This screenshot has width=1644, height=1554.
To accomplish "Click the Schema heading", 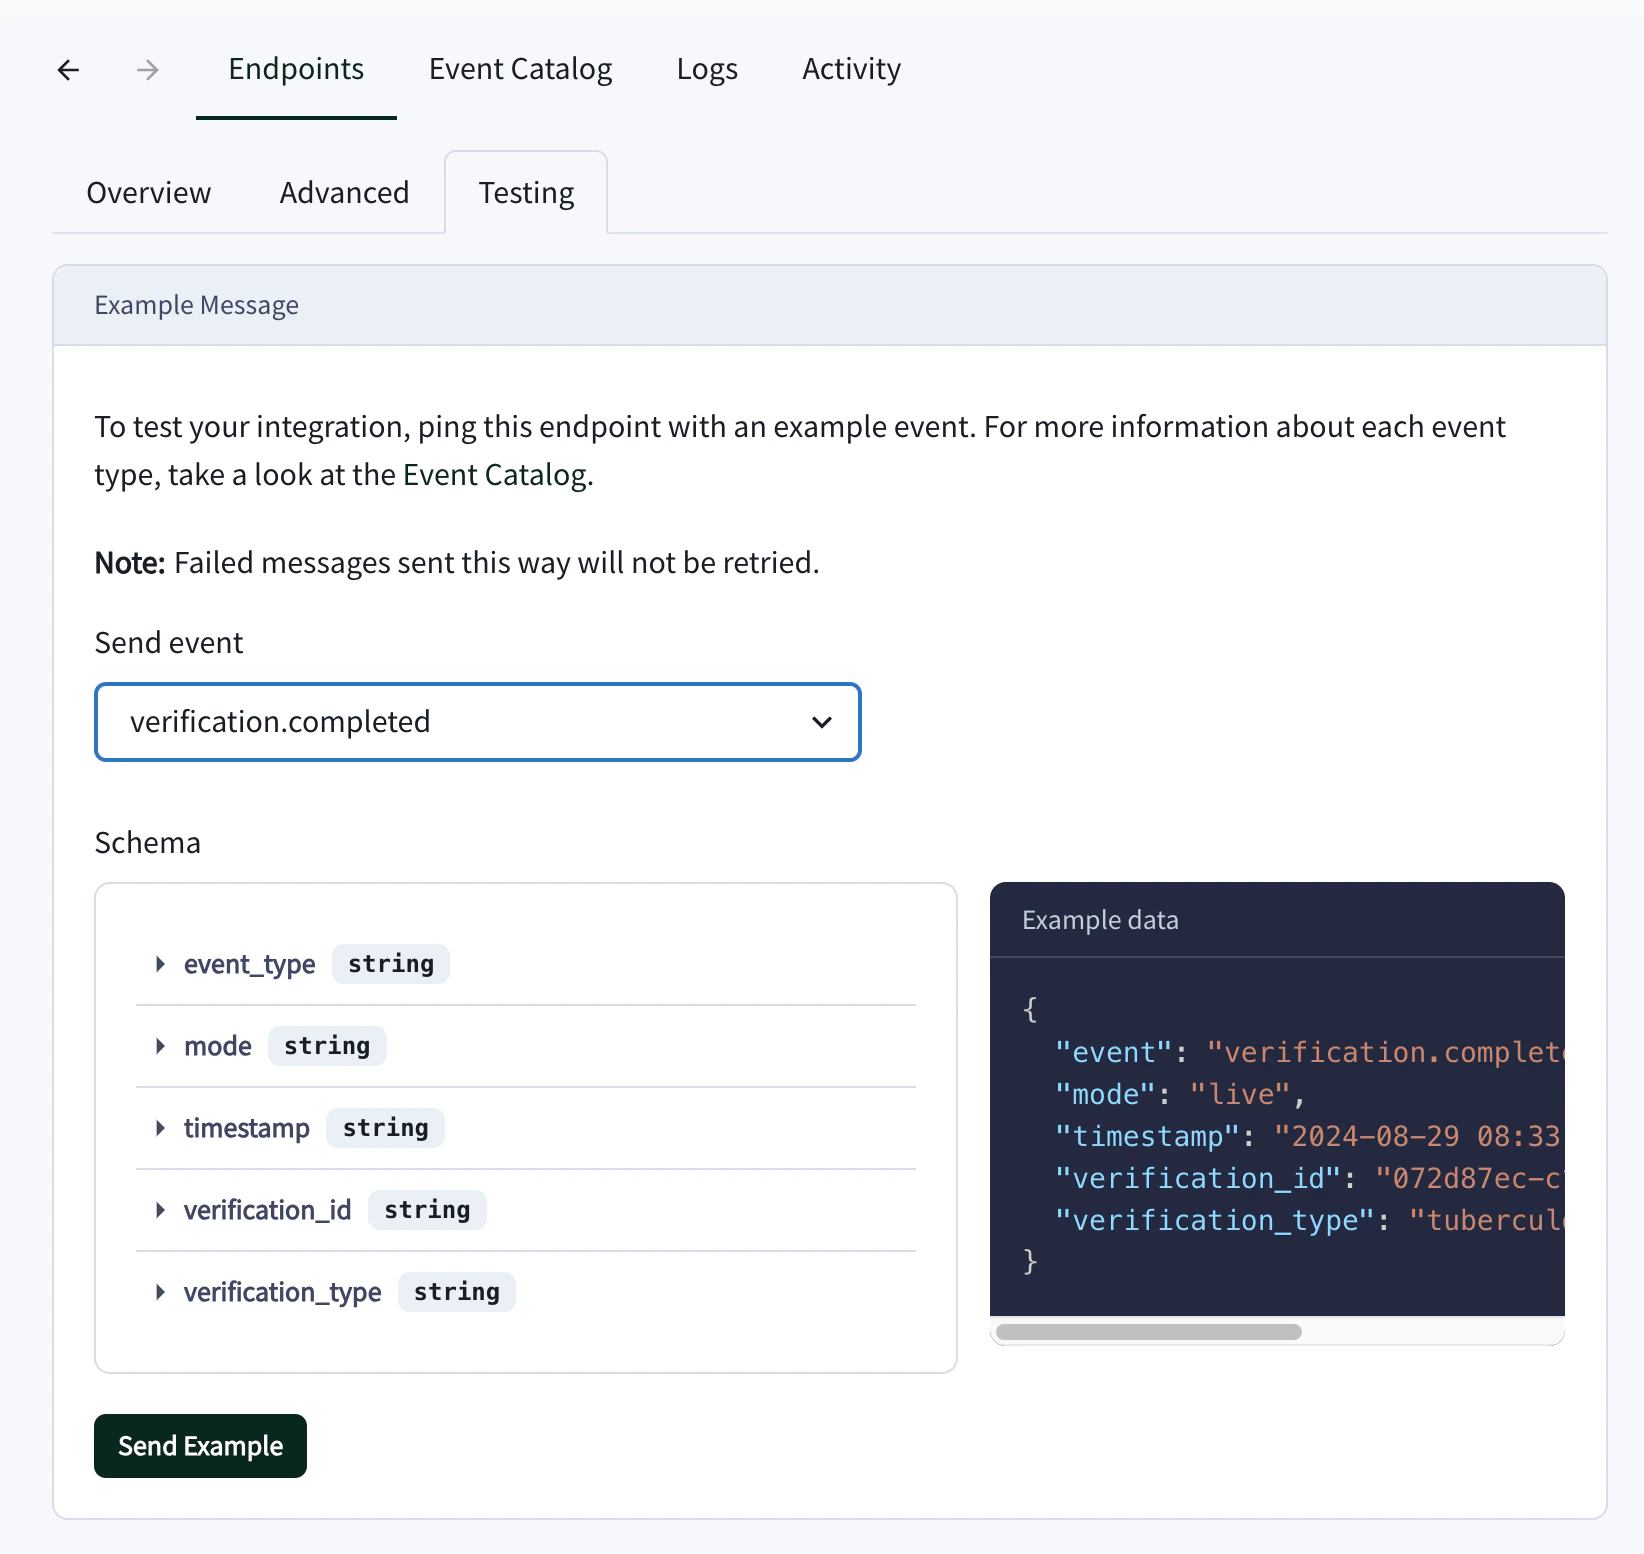I will coord(148,843).
